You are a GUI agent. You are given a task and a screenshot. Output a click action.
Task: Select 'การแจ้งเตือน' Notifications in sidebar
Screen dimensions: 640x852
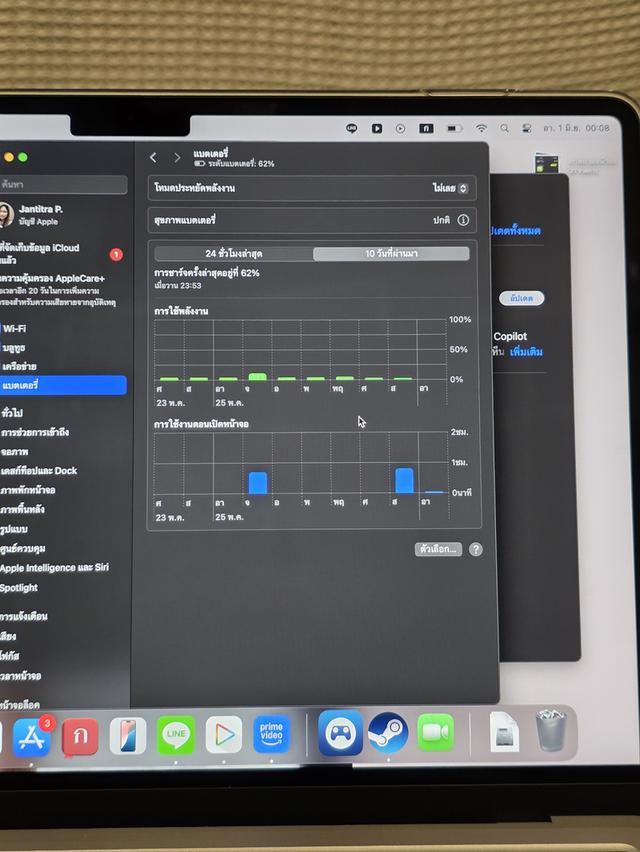63,616
